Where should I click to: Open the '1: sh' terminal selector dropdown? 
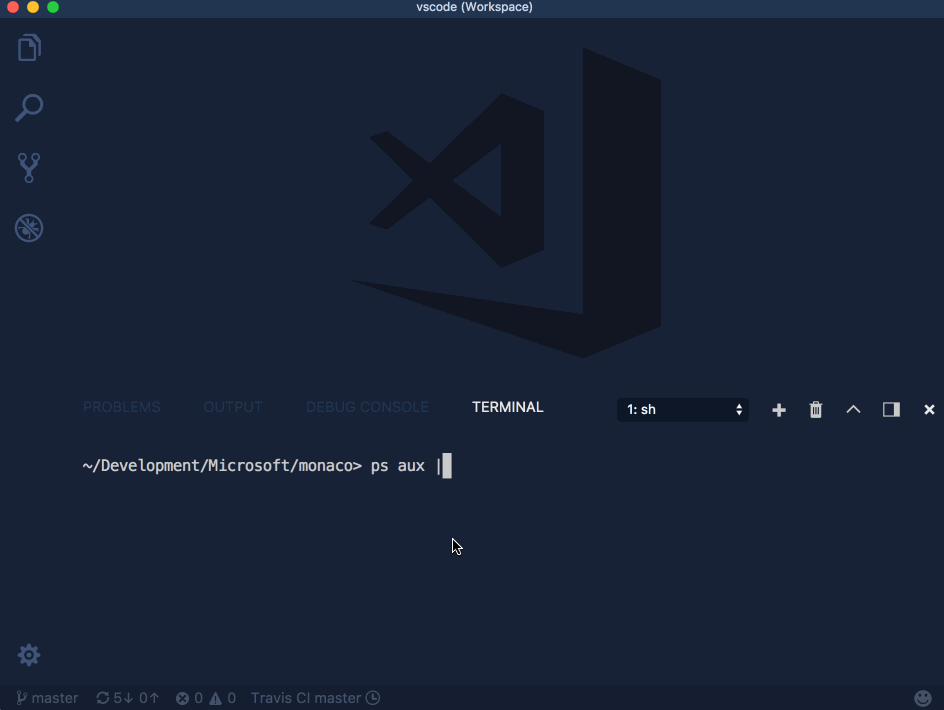[x=683, y=409]
